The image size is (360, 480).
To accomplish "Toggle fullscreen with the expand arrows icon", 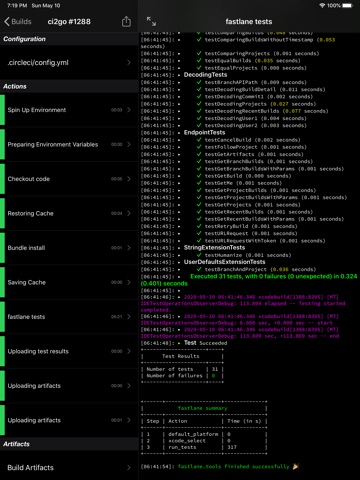I will 151,22.
